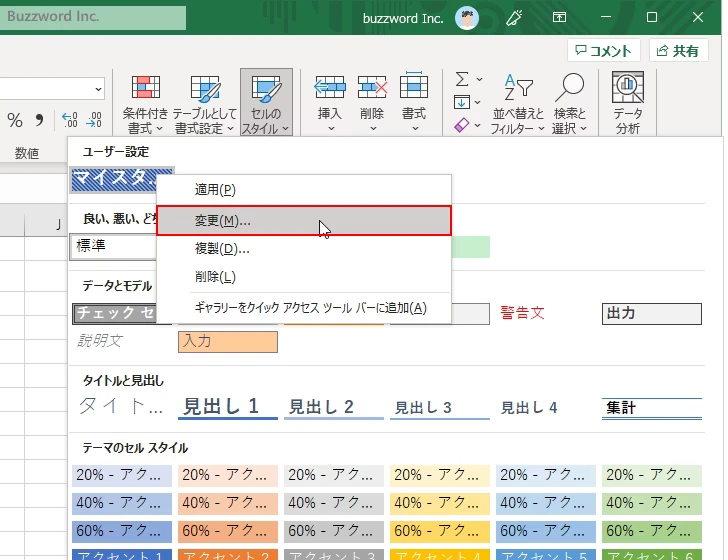Open Find & Select (検索と選択)
728x560 pixels.
pos(569,103)
